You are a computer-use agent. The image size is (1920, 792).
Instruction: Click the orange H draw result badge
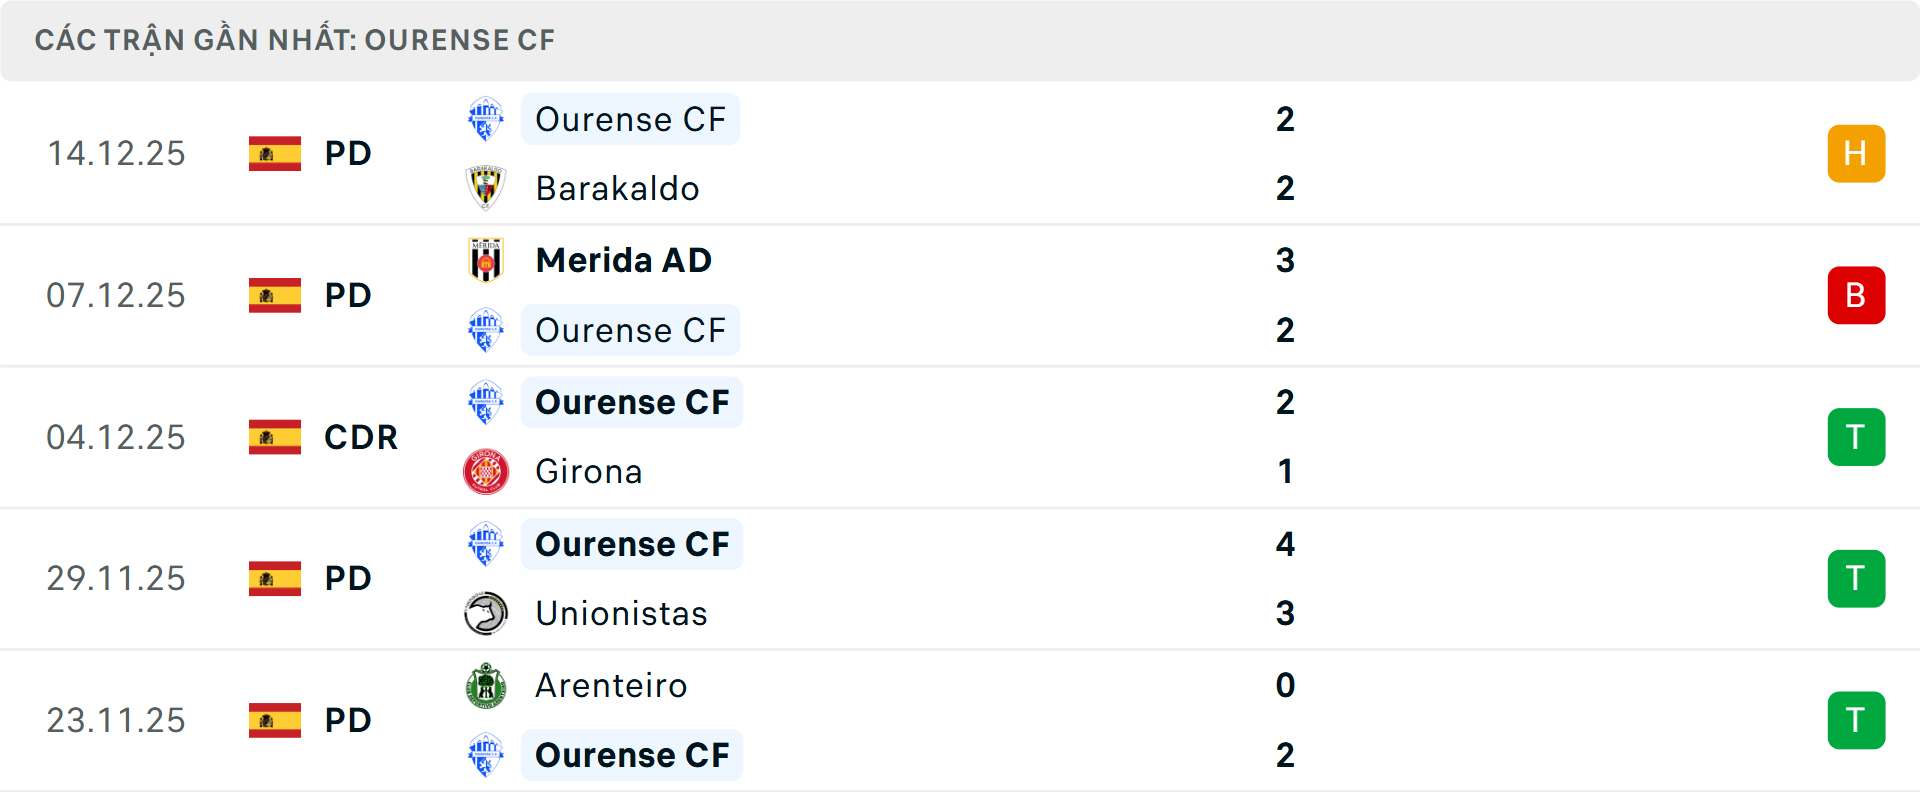1856,154
